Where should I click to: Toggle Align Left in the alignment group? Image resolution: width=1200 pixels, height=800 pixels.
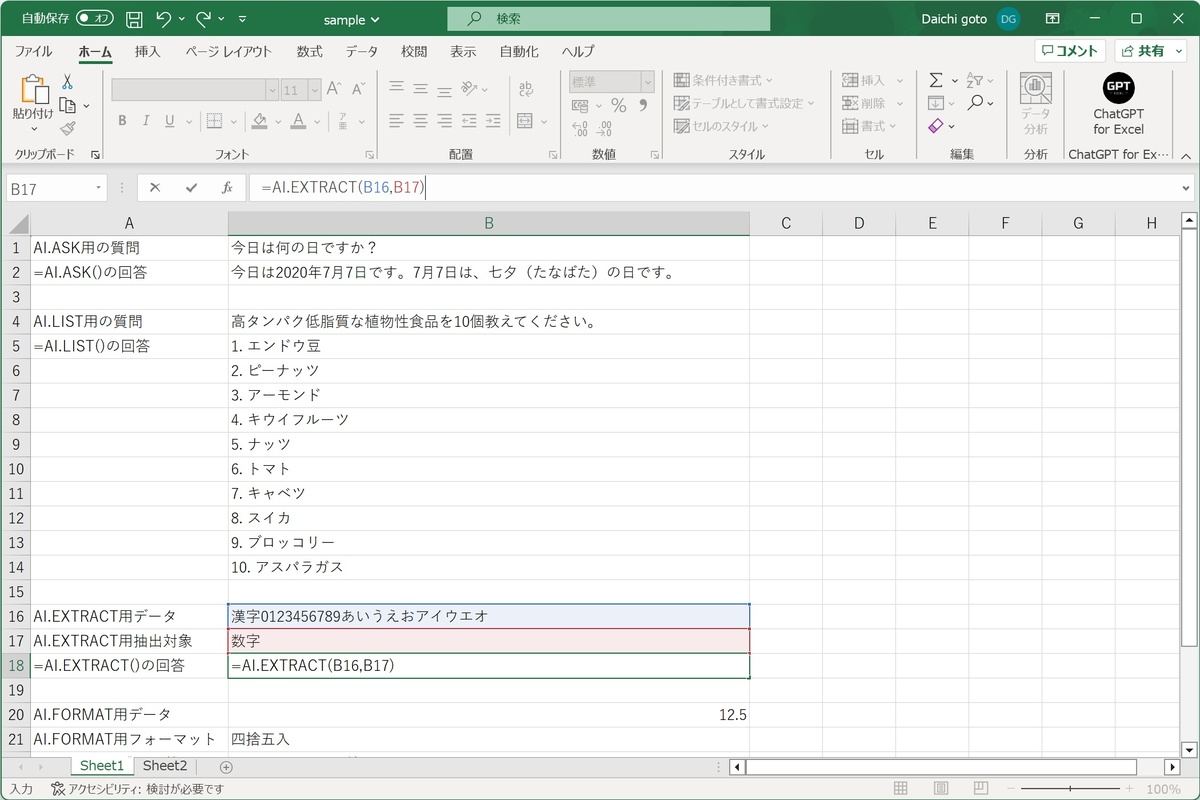396,121
